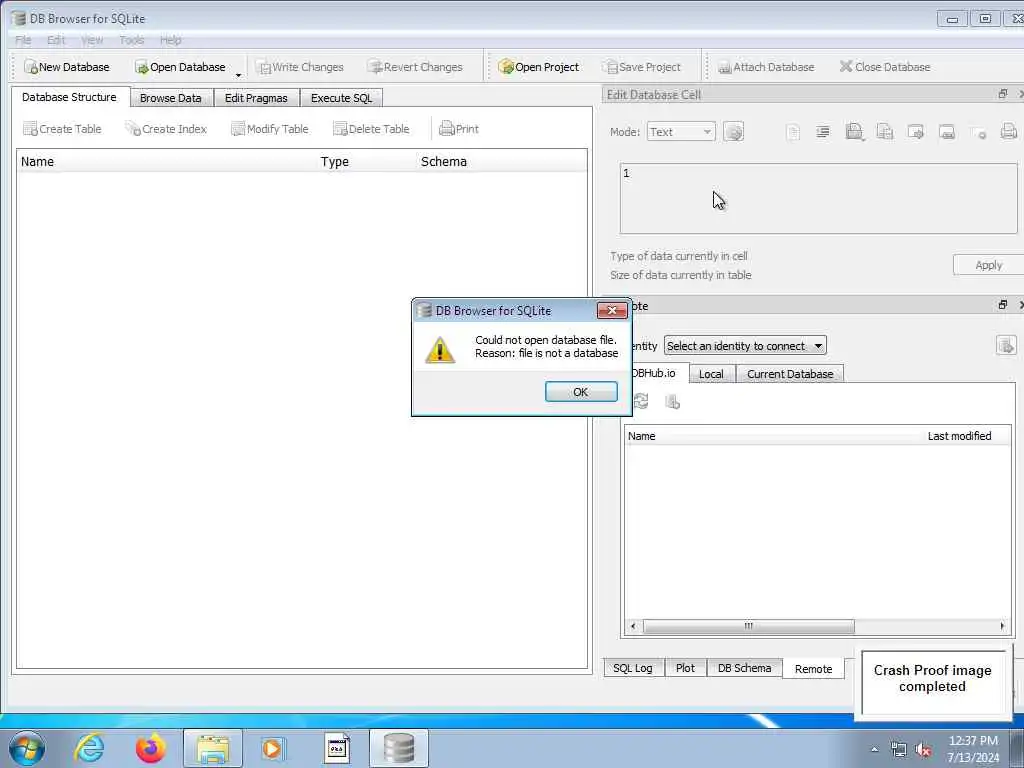Open the Mode Text dropdown
Image resolution: width=1024 pixels, height=768 pixels.
681,132
